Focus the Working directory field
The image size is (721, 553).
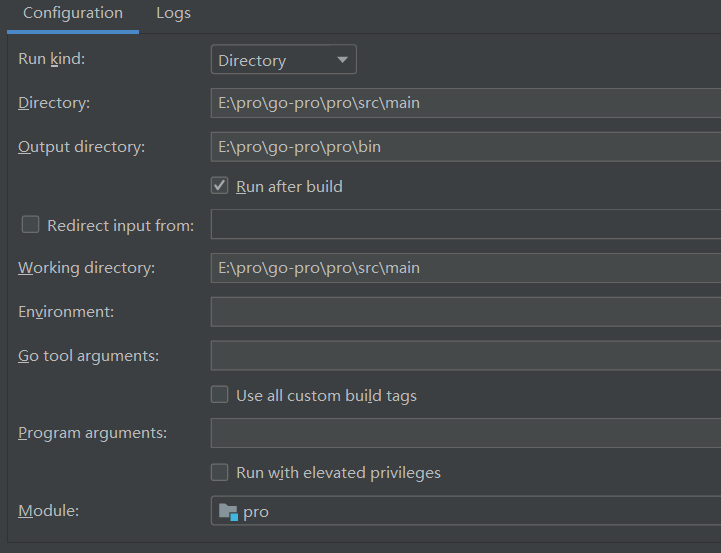tap(466, 268)
